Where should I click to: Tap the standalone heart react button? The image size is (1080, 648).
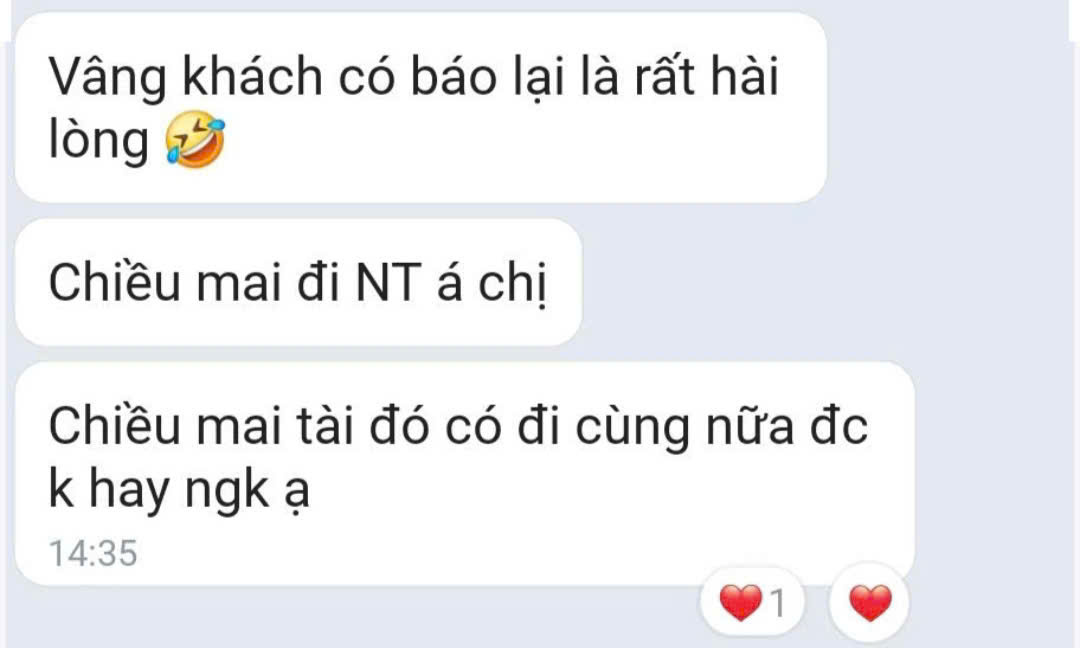click(870, 603)
